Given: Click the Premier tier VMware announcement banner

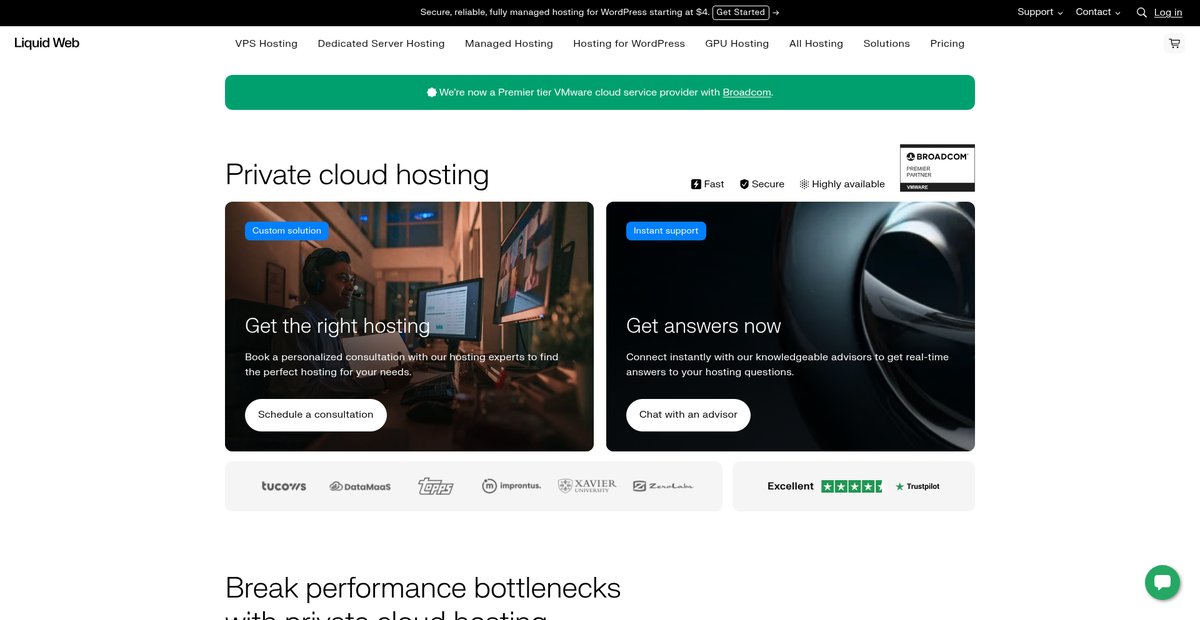Looking at the screenshot, I should click(600, 92).
